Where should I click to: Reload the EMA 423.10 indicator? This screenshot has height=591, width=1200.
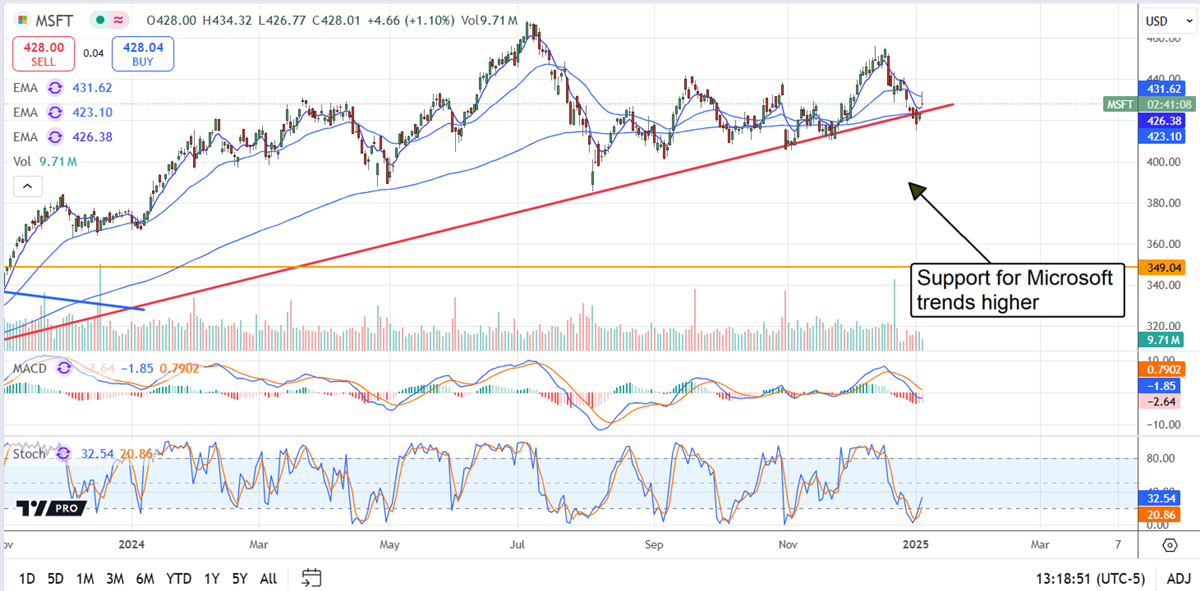click(x=57, y=112)
